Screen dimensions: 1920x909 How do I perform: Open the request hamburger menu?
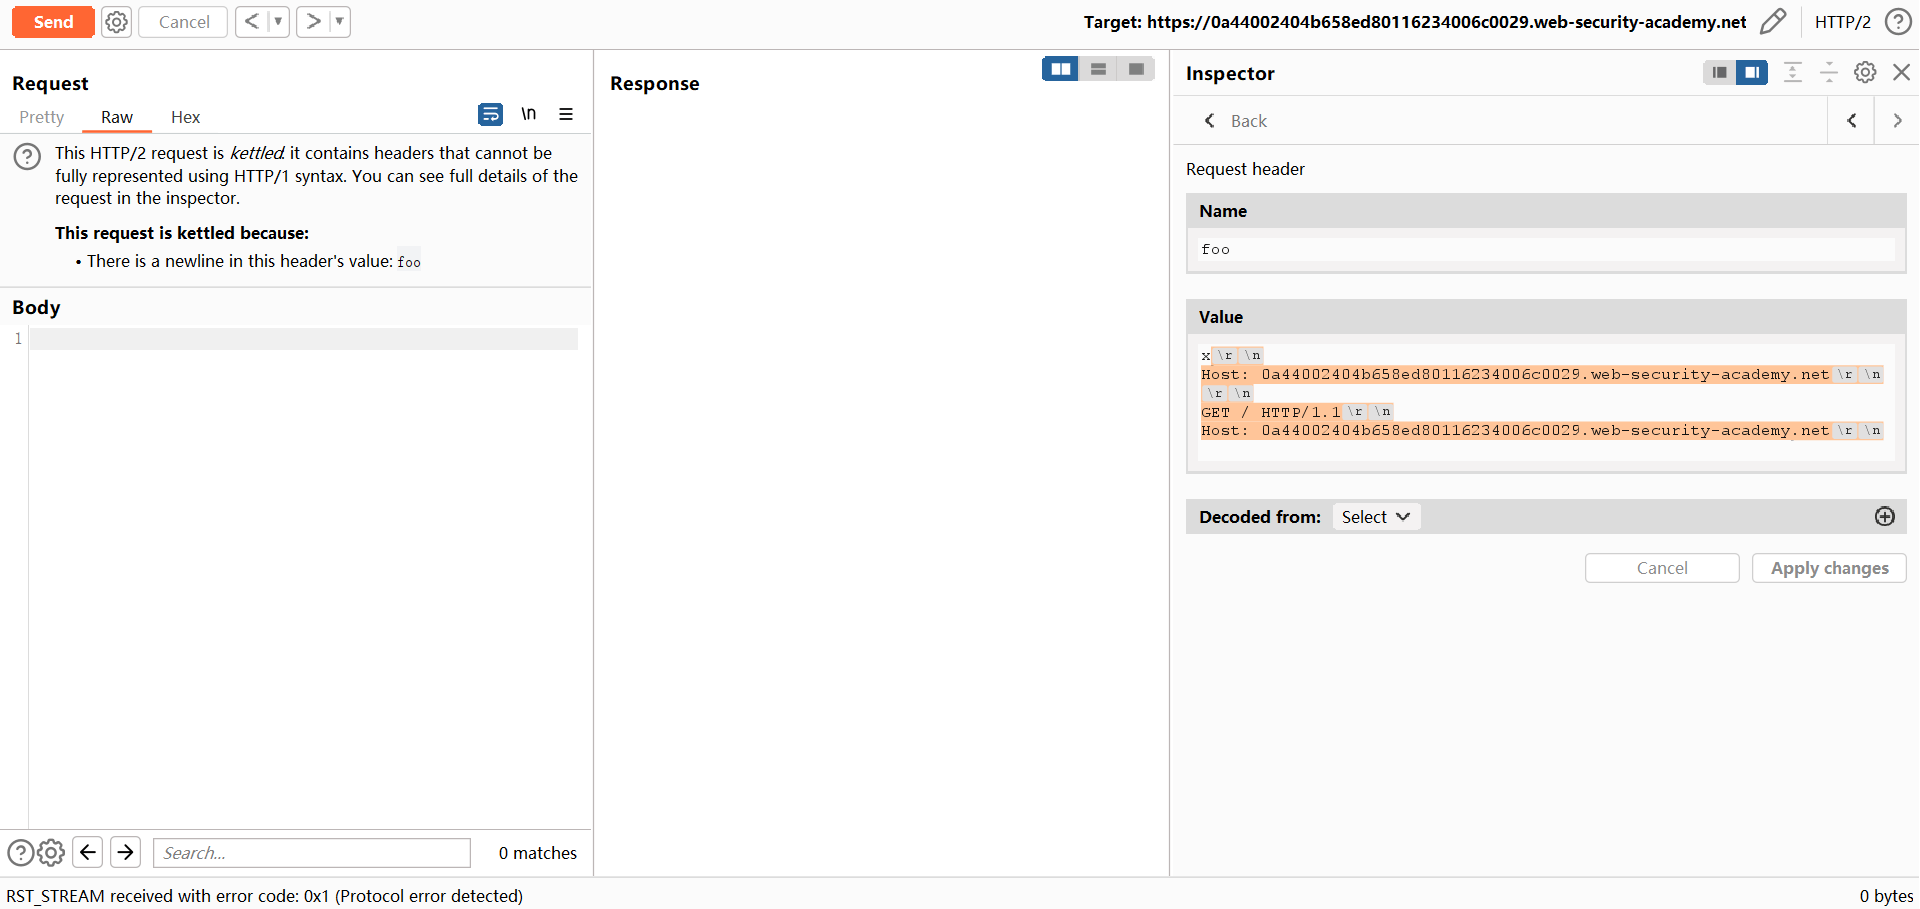(x=566, y=114)
